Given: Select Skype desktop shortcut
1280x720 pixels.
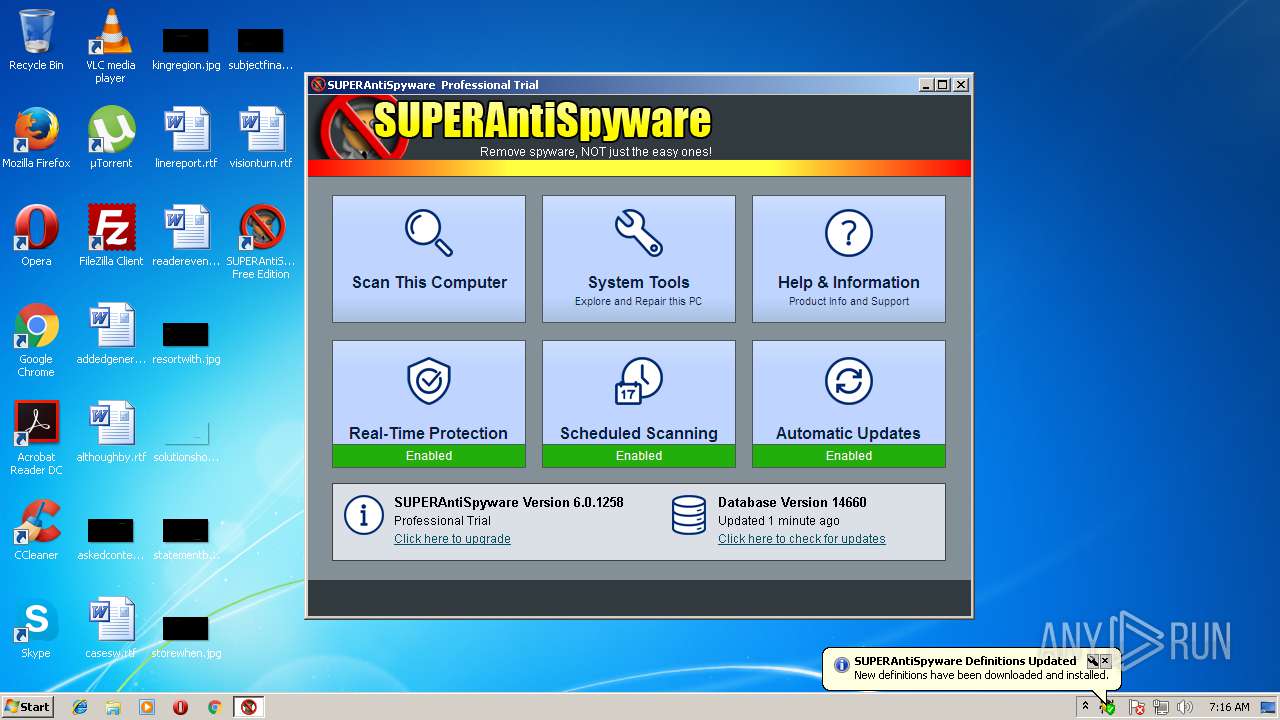Looking at the screenshot, I should point(36,628).
